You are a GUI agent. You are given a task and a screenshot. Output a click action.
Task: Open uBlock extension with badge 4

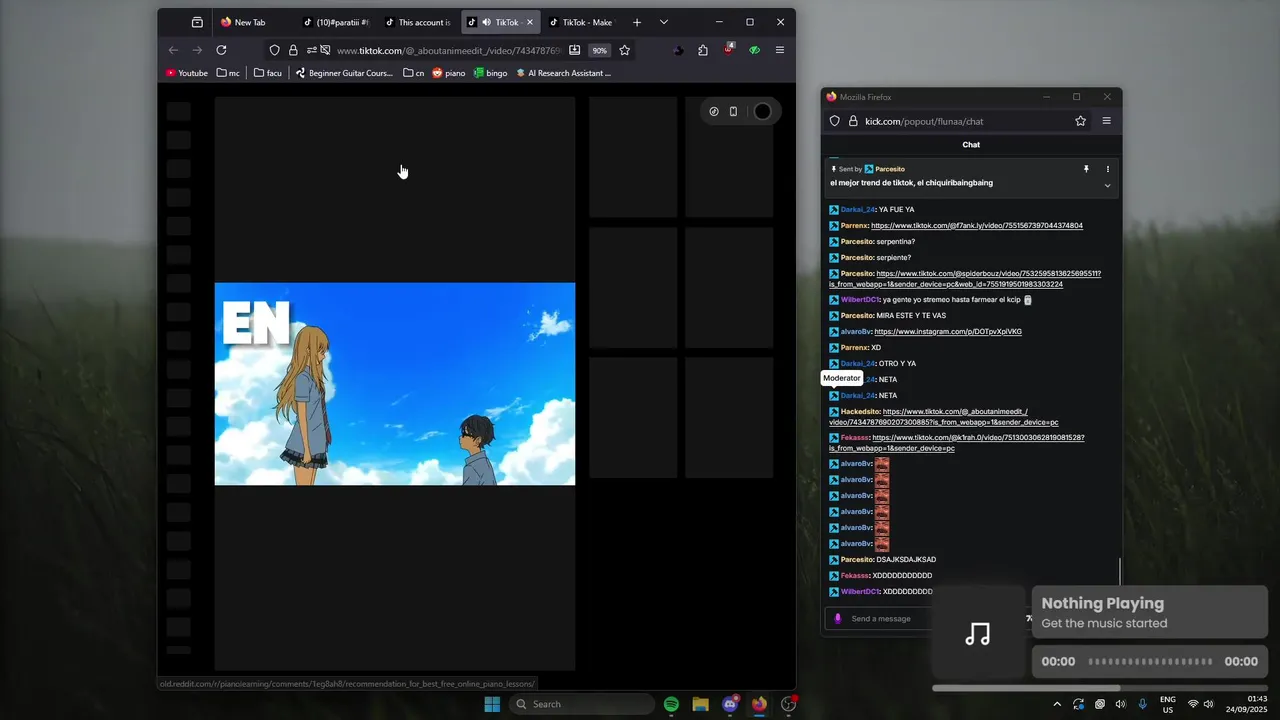tap(729, 49)
